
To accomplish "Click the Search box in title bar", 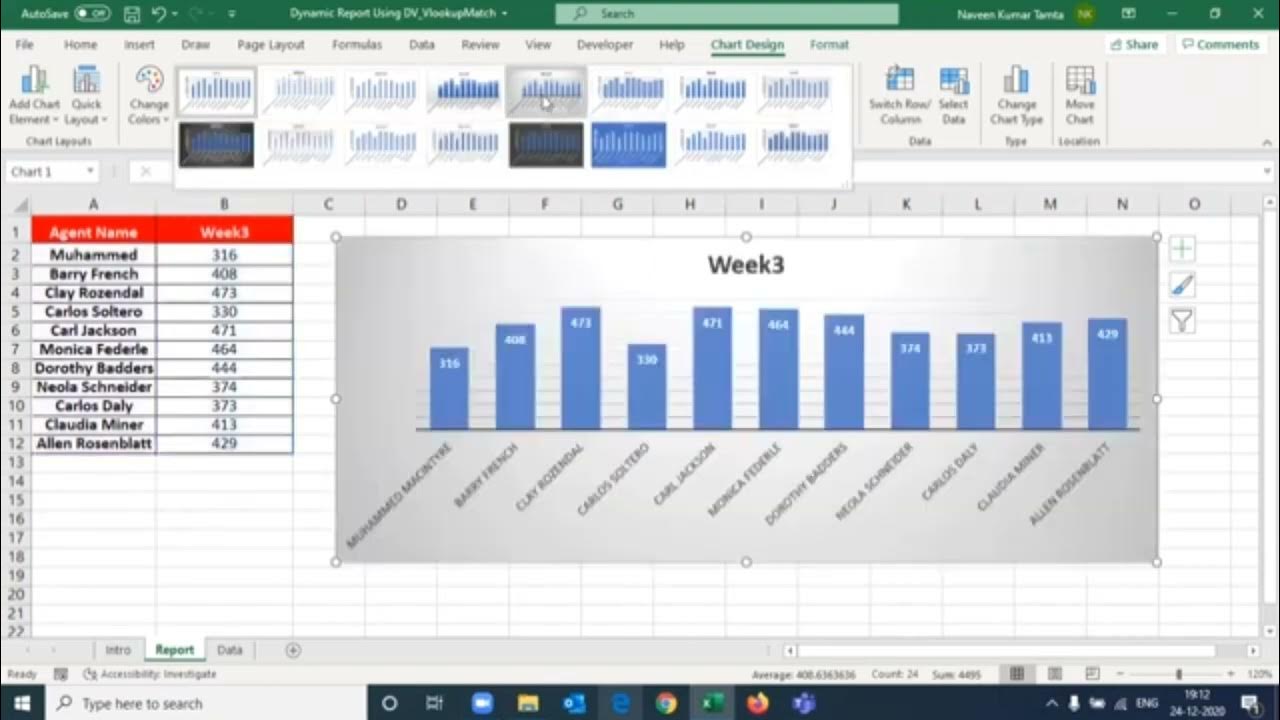I will coord(727,14).
